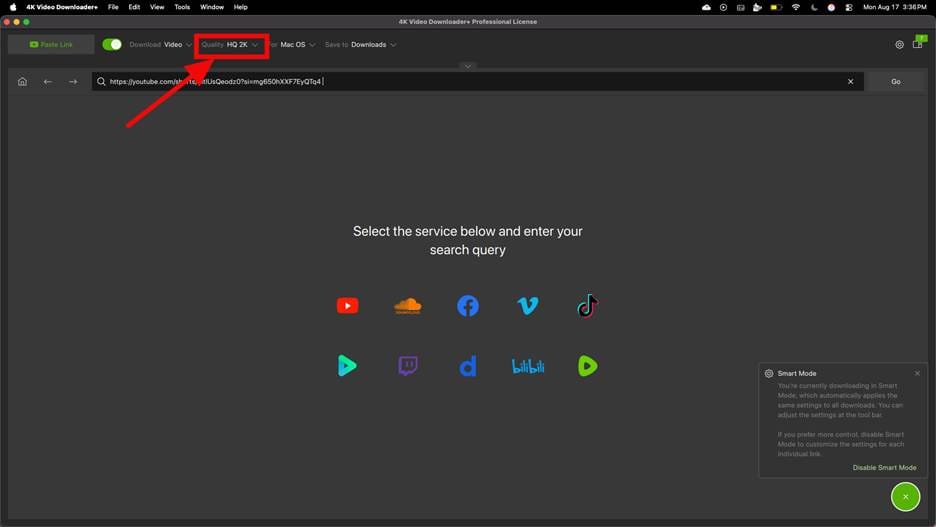Open settings via the toolbar gear icon
The height and width of the screenshot is (527, 936).
point(899,45)
